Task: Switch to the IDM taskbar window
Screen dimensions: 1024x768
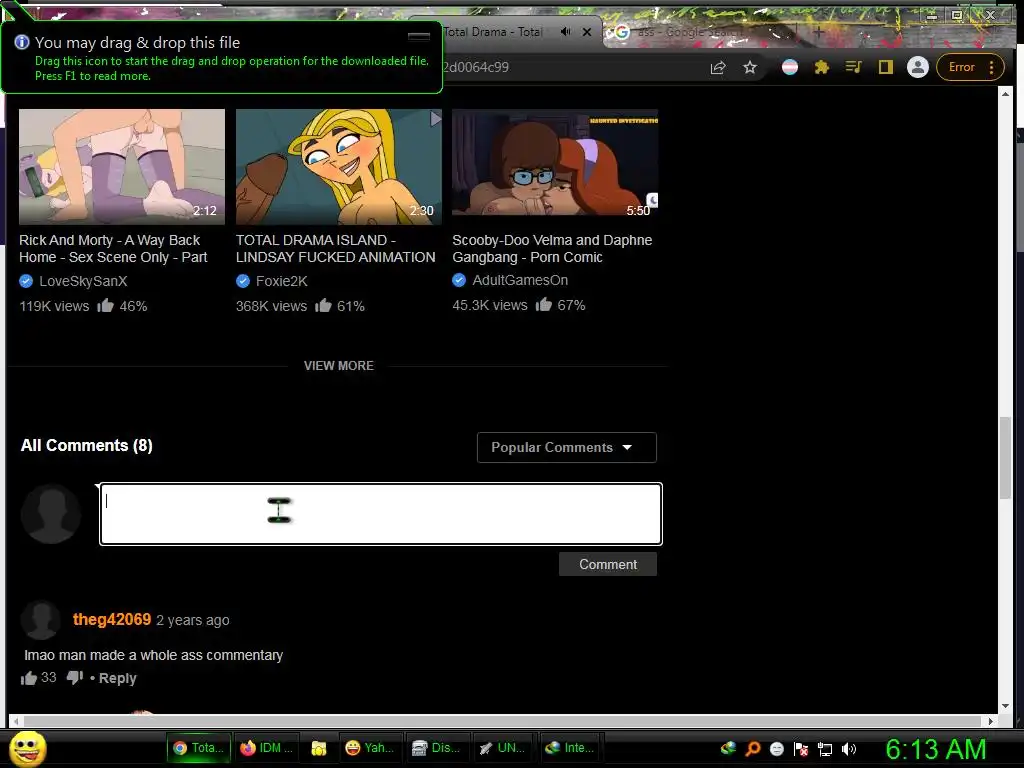Action: (266, 748)
